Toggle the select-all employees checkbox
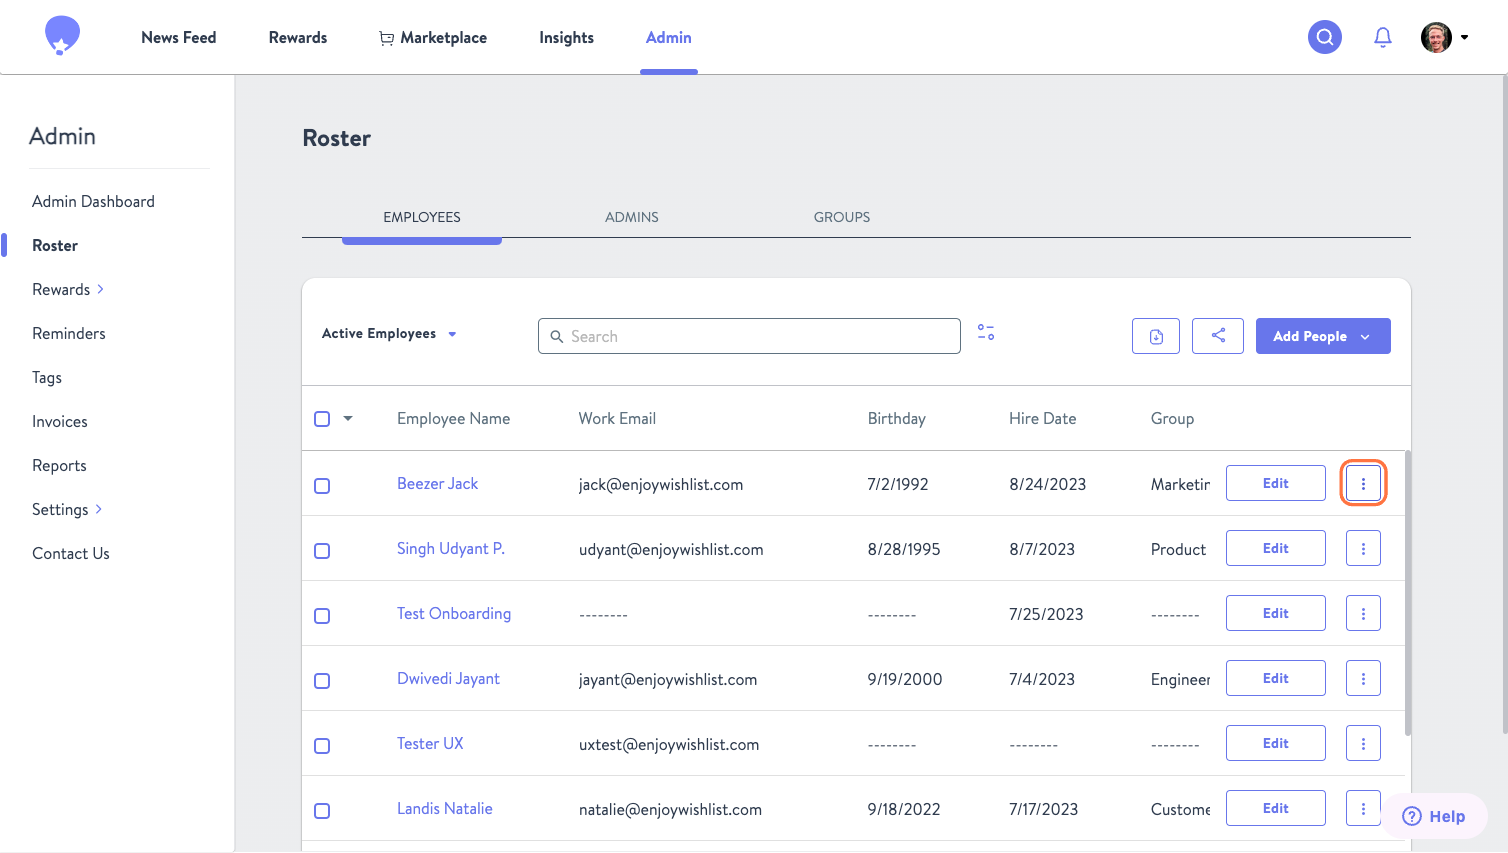 tap(322, 419)
